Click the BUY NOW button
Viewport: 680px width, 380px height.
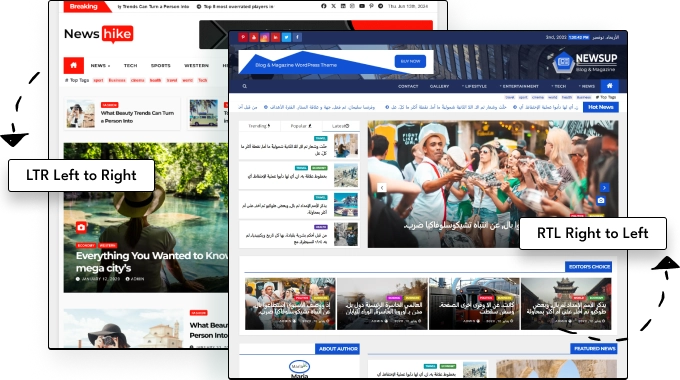410,61
